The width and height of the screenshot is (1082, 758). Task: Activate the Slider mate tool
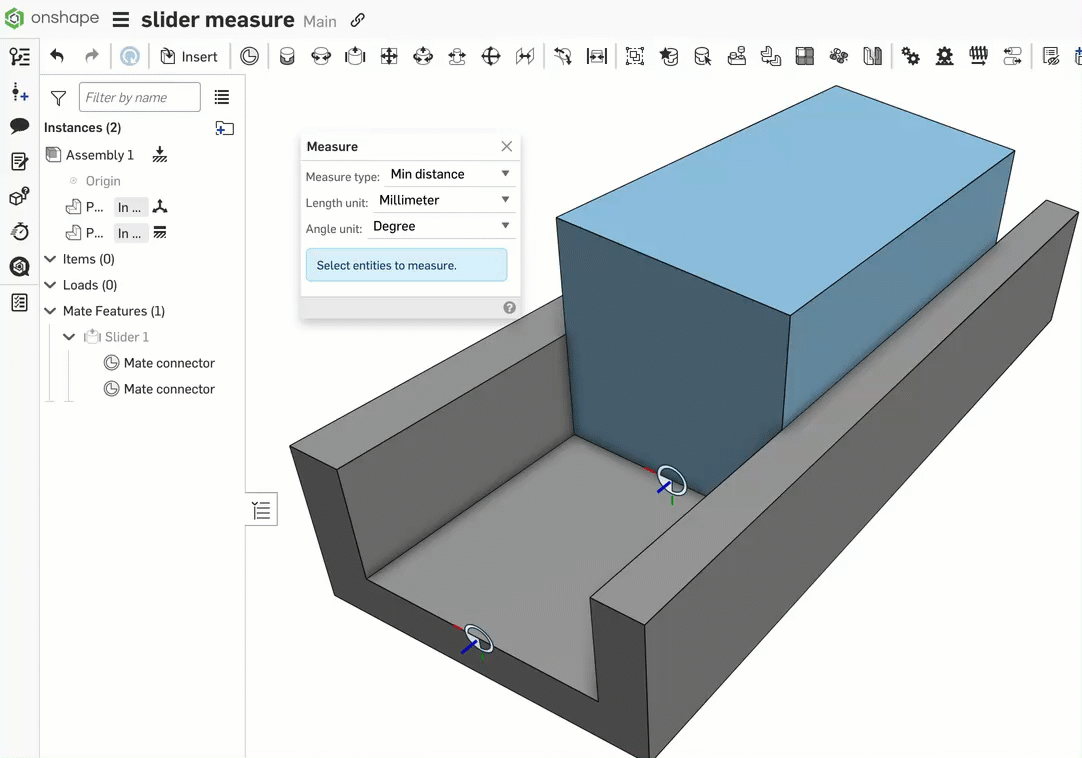pyautogui.click(x=355, y=56)
